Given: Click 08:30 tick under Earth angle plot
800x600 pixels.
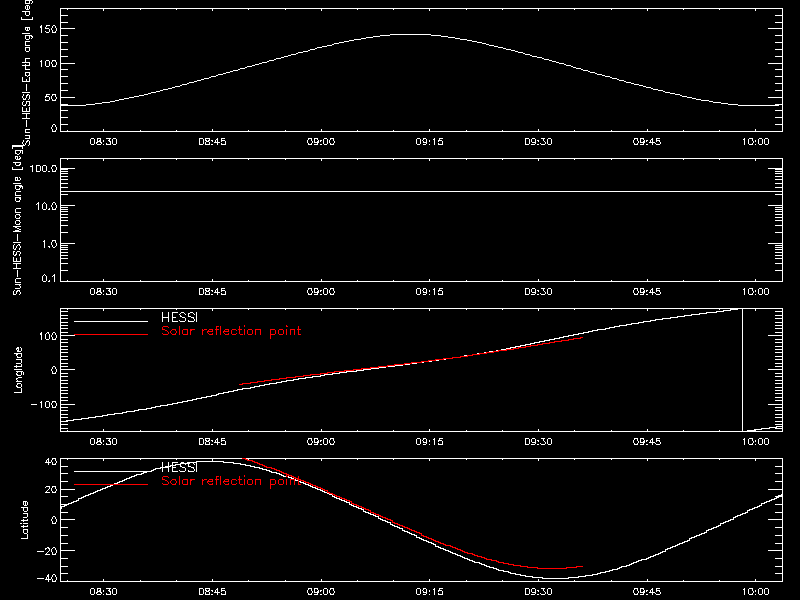Looking at the screenshot, I should click(x=104, y=142).
